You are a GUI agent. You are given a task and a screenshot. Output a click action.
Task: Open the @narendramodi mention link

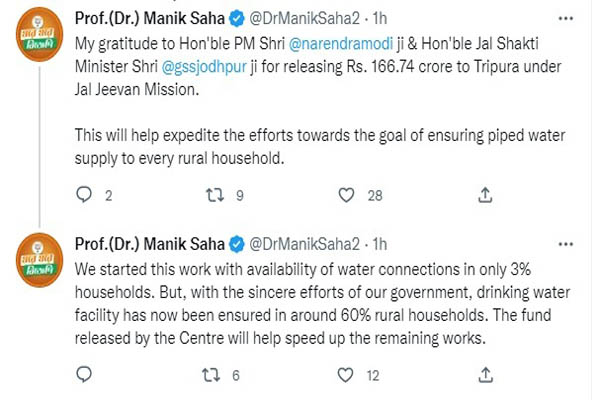coord(341,44)
